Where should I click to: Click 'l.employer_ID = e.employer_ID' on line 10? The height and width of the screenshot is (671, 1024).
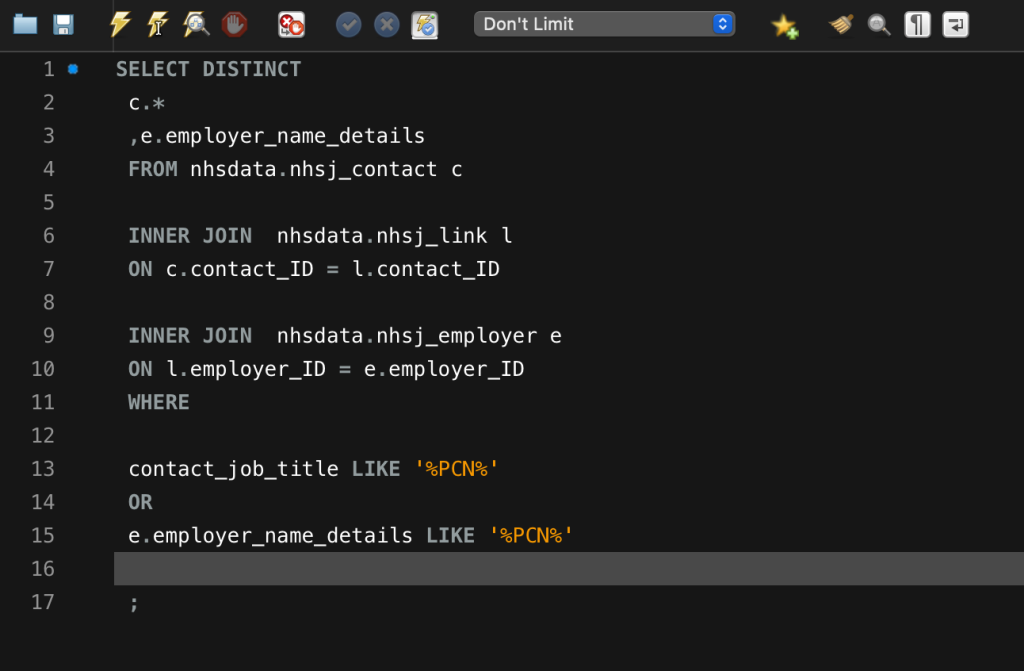345,369
